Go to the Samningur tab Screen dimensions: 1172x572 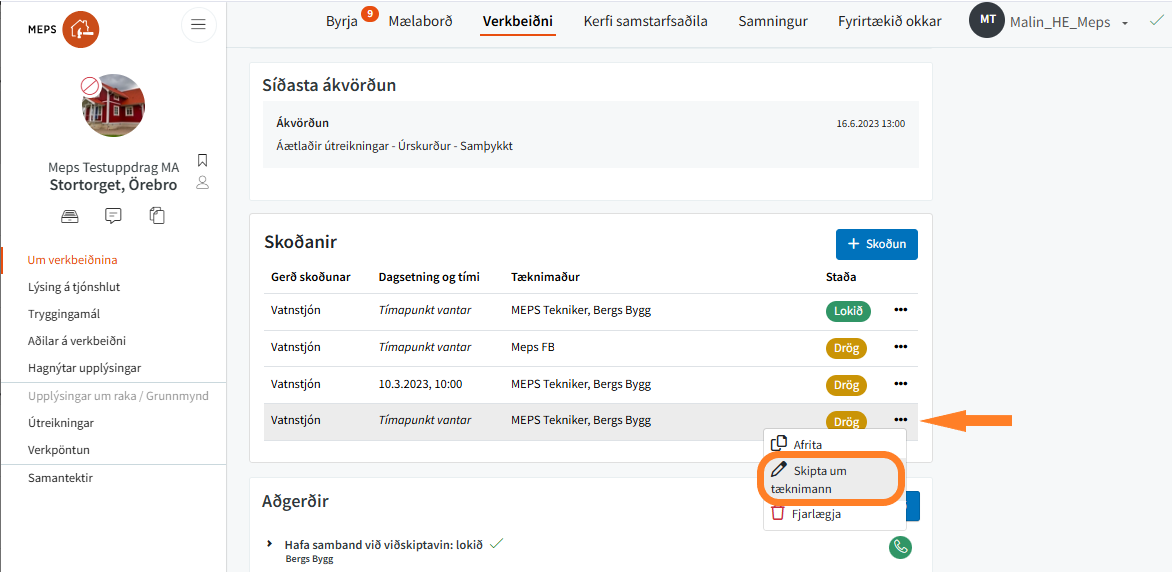point(773,21)
